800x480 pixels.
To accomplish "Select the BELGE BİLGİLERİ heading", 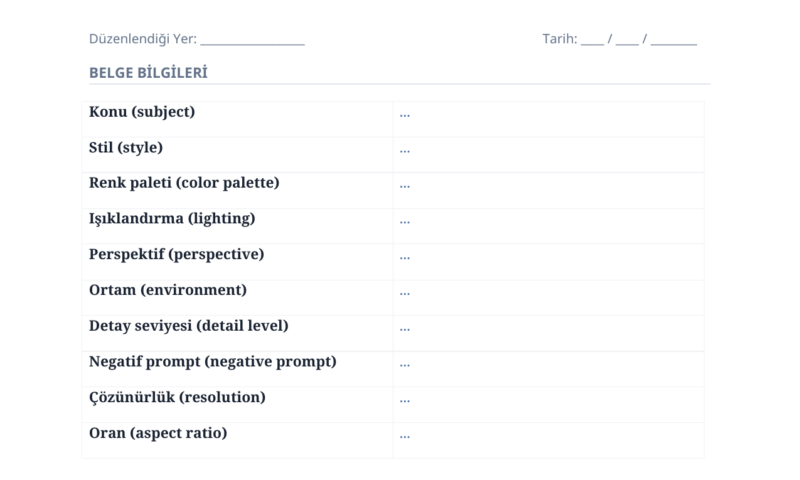I will click(x=148, y=73).
